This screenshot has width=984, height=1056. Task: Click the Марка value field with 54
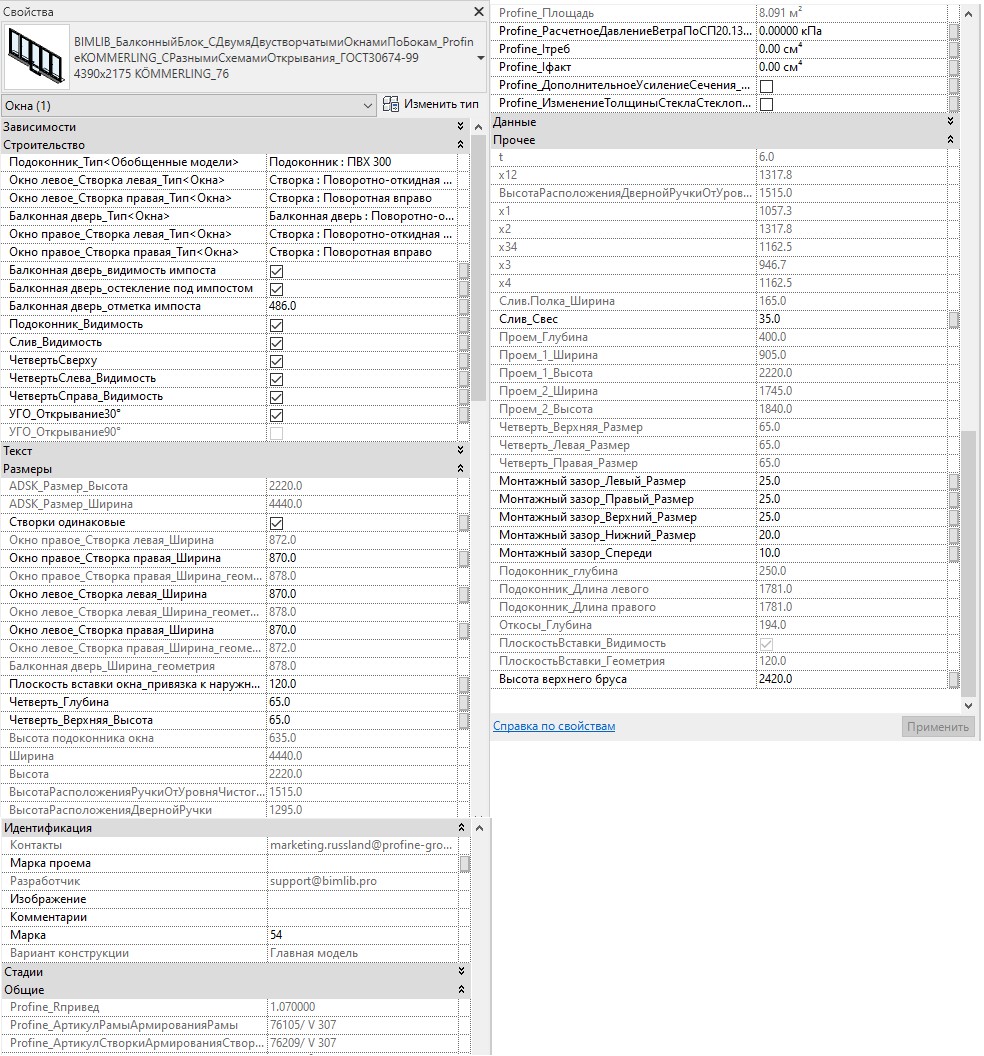(360, 935)
